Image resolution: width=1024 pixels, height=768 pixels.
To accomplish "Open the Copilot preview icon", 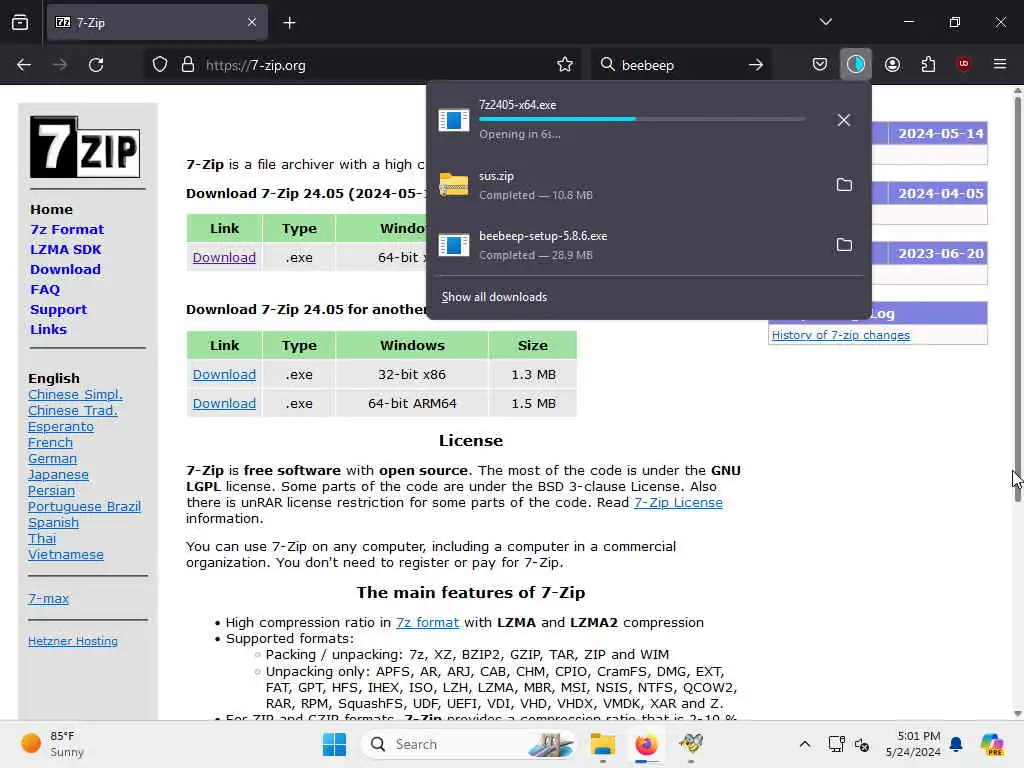I will point(991,744).
